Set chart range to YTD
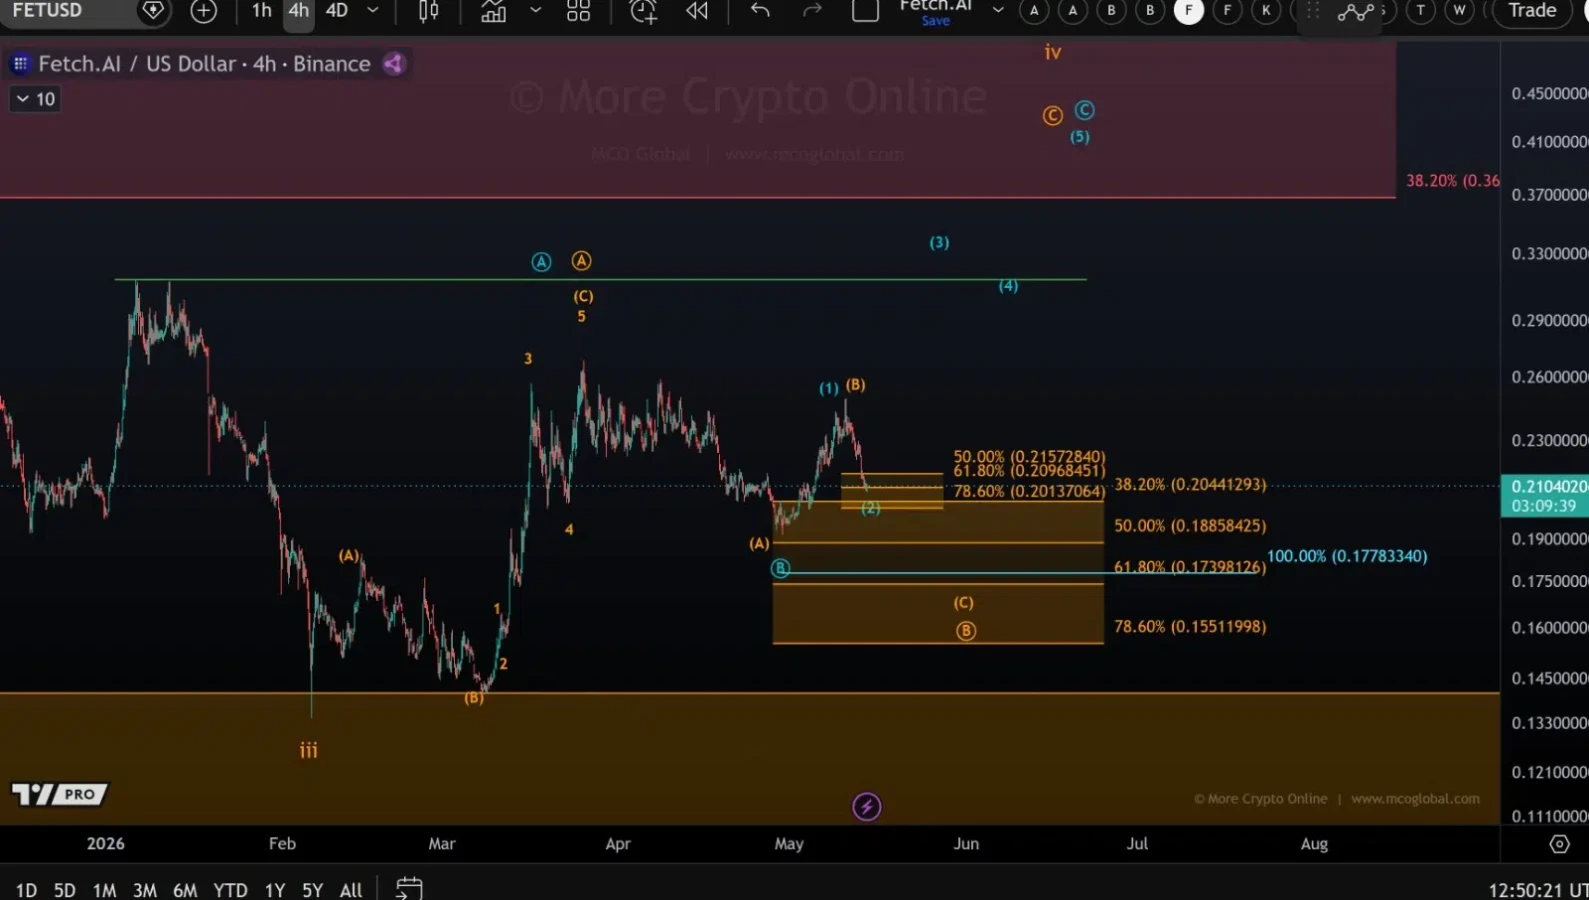The height and width of the screenshot is (900, 1589). point(230,889)
